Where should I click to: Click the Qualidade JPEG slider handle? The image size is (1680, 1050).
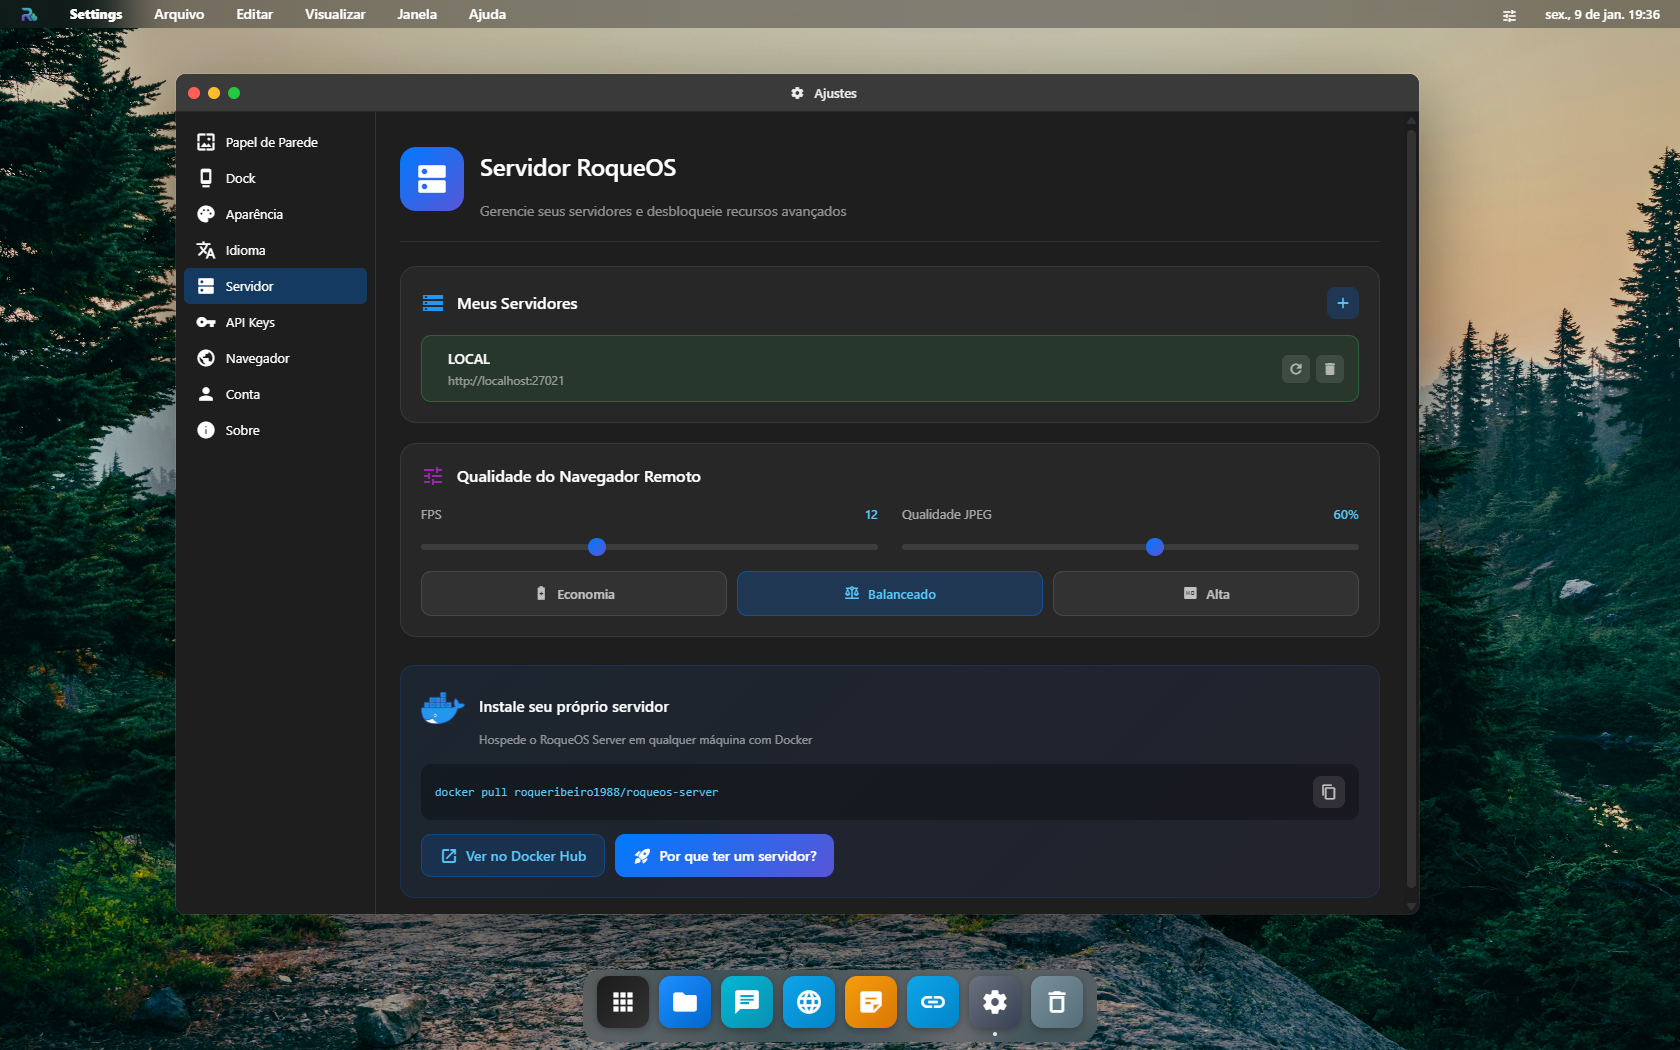click(1155, 547)
